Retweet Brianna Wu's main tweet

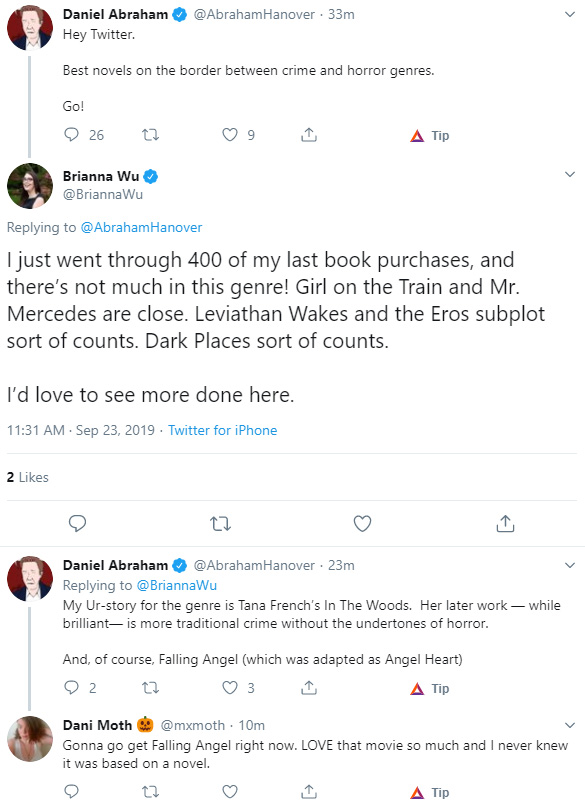click(220, 524)
